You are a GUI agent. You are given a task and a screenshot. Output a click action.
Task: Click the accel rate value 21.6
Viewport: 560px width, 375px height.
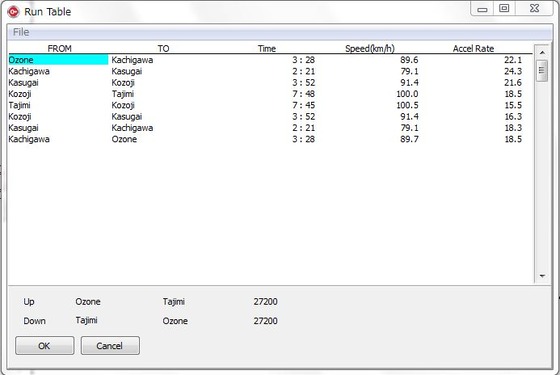513,82
